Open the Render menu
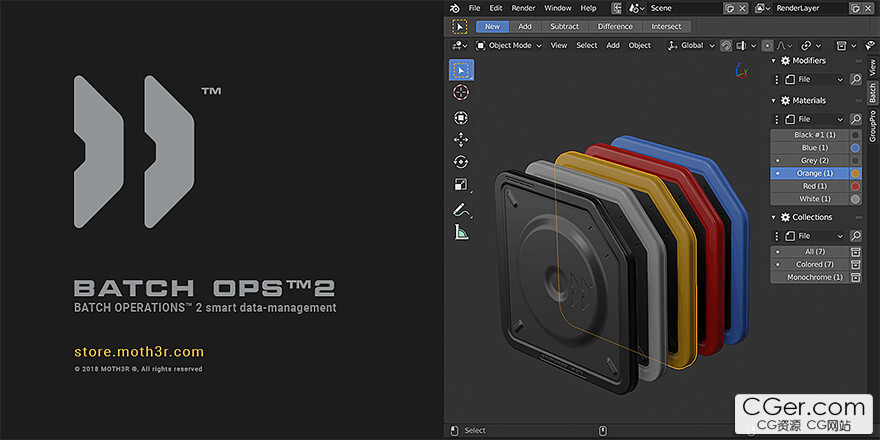This screenshot has height=440, width=880. pos(523,8)
